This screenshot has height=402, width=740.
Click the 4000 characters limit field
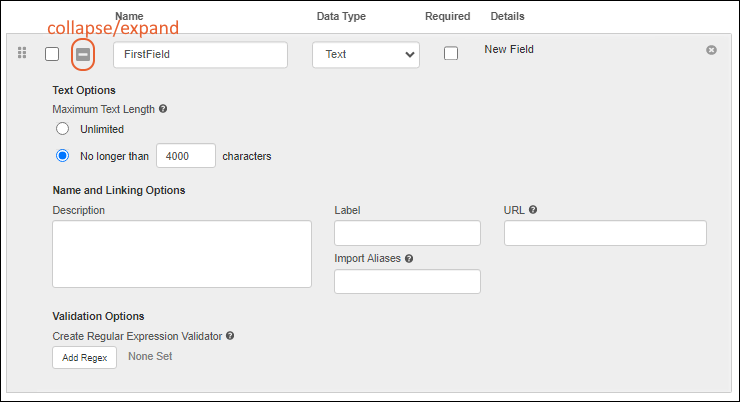186,156
